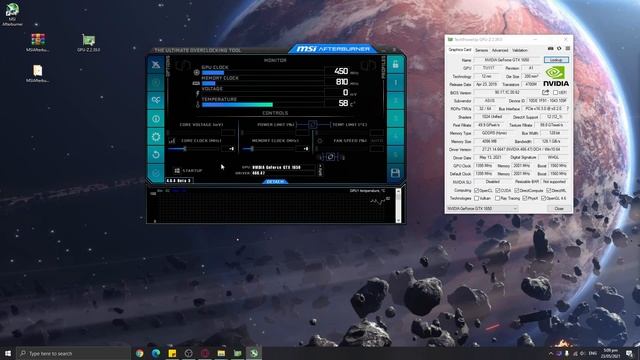Screen dimensions: 640x360
Task: Open GPU-Z hamburger menu
Action: [x=568, y=49]
